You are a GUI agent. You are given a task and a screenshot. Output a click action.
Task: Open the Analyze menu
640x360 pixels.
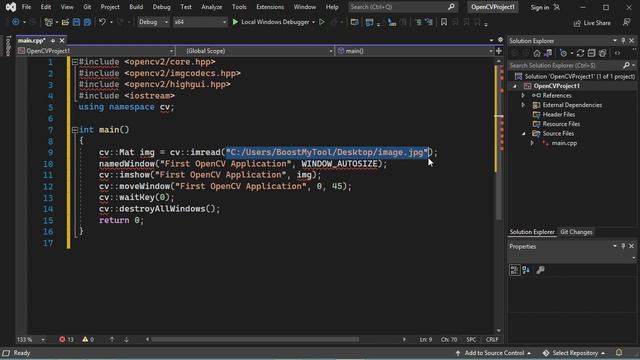pyautogui.click(x=211, y=7)
